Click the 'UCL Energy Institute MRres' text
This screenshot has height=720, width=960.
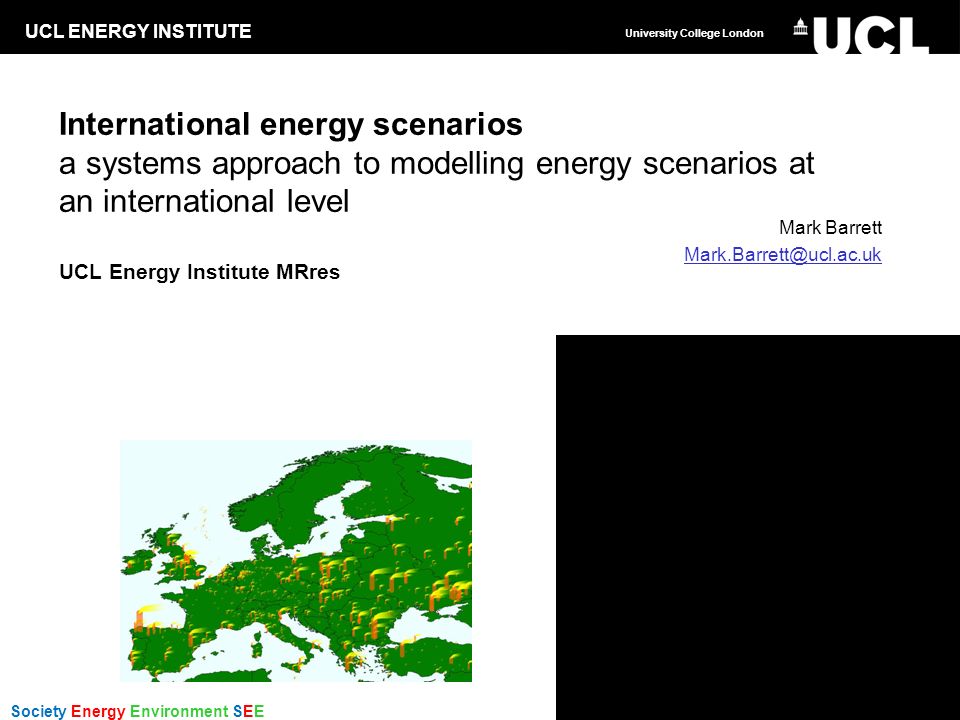click(200, 272)
